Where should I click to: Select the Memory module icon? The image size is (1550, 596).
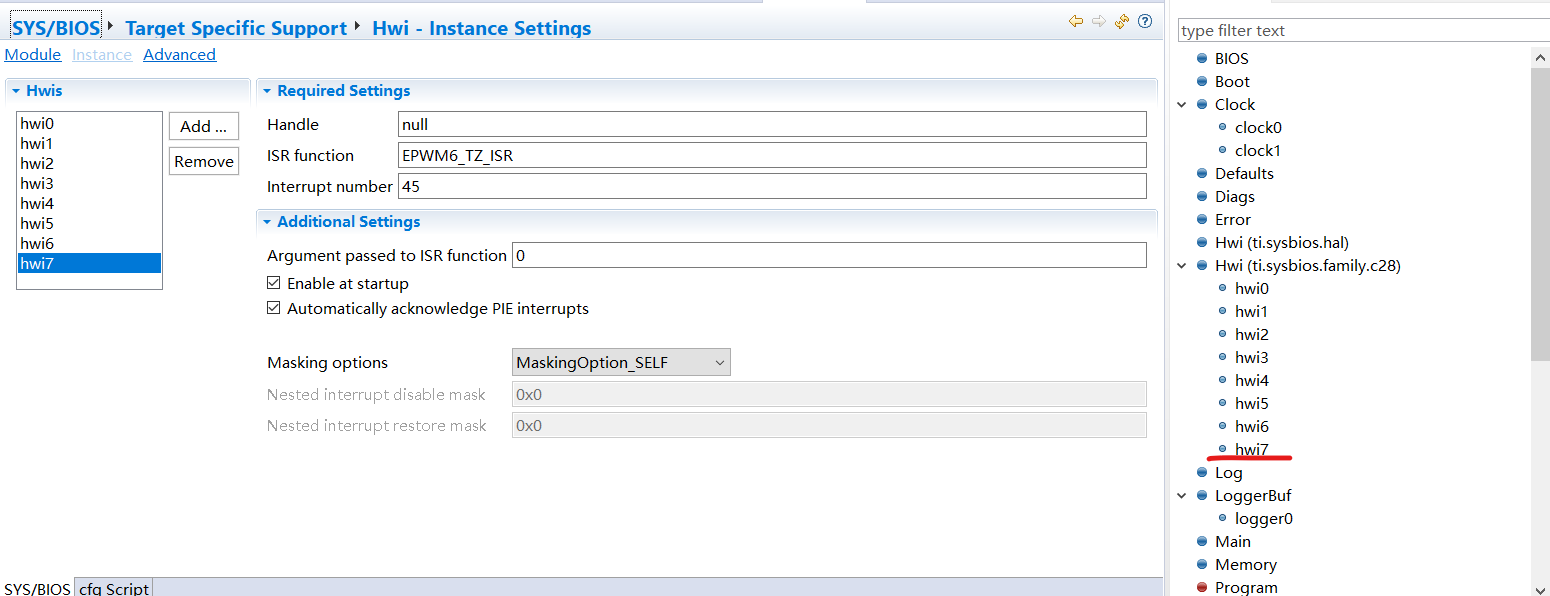click(1202, 565)
